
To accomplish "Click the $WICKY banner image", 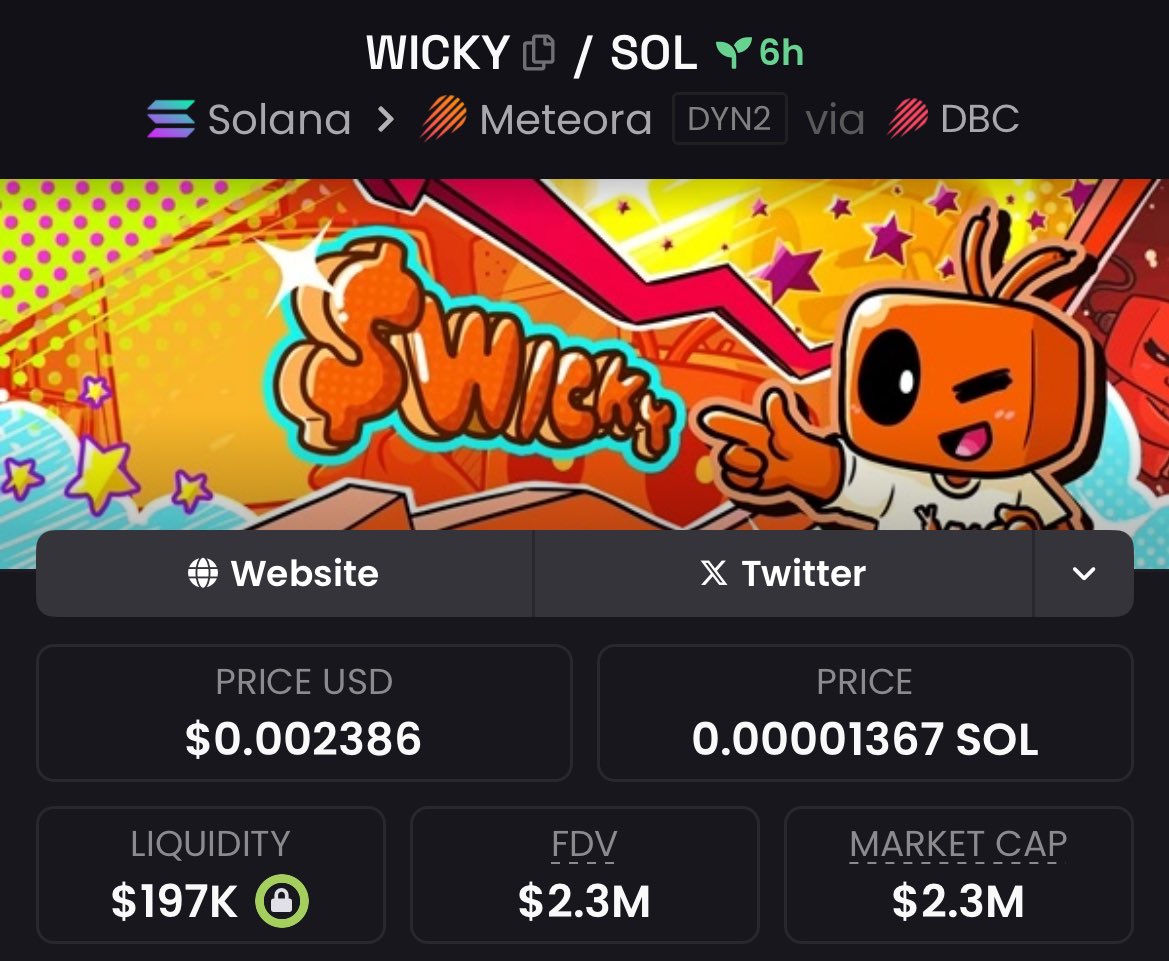I will 584,355.
